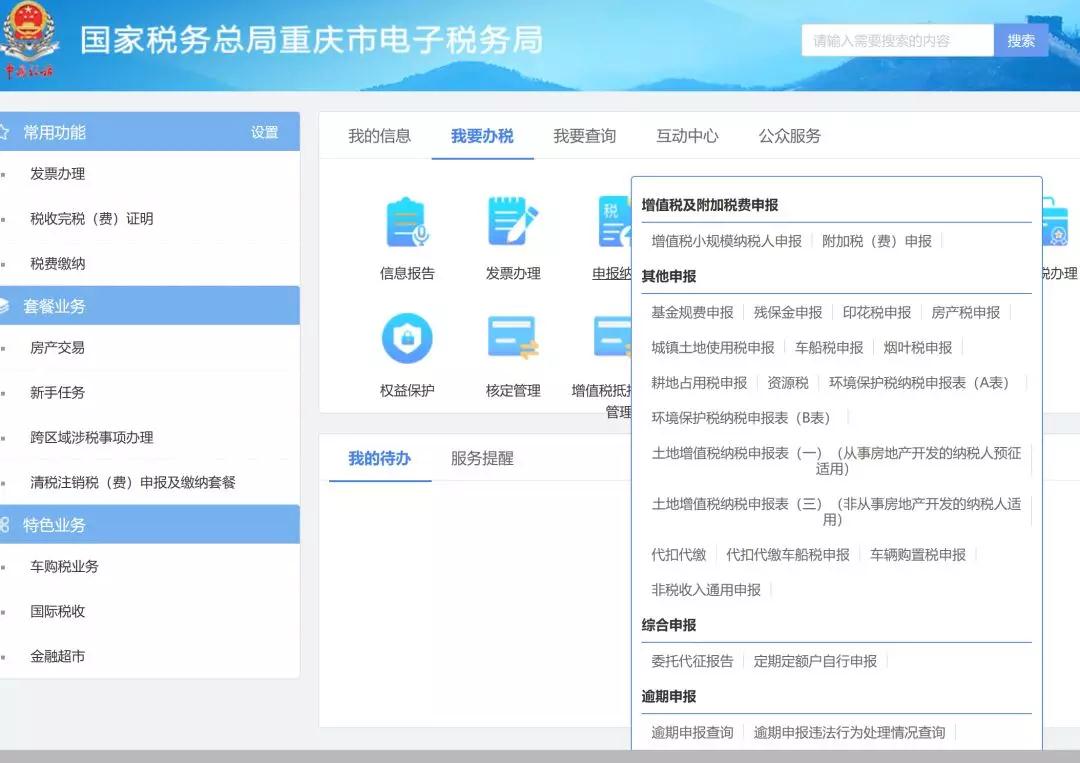Collapse the 常用功能 section header
Viewport: 1080px width, 763px height.
click(149, 132)
